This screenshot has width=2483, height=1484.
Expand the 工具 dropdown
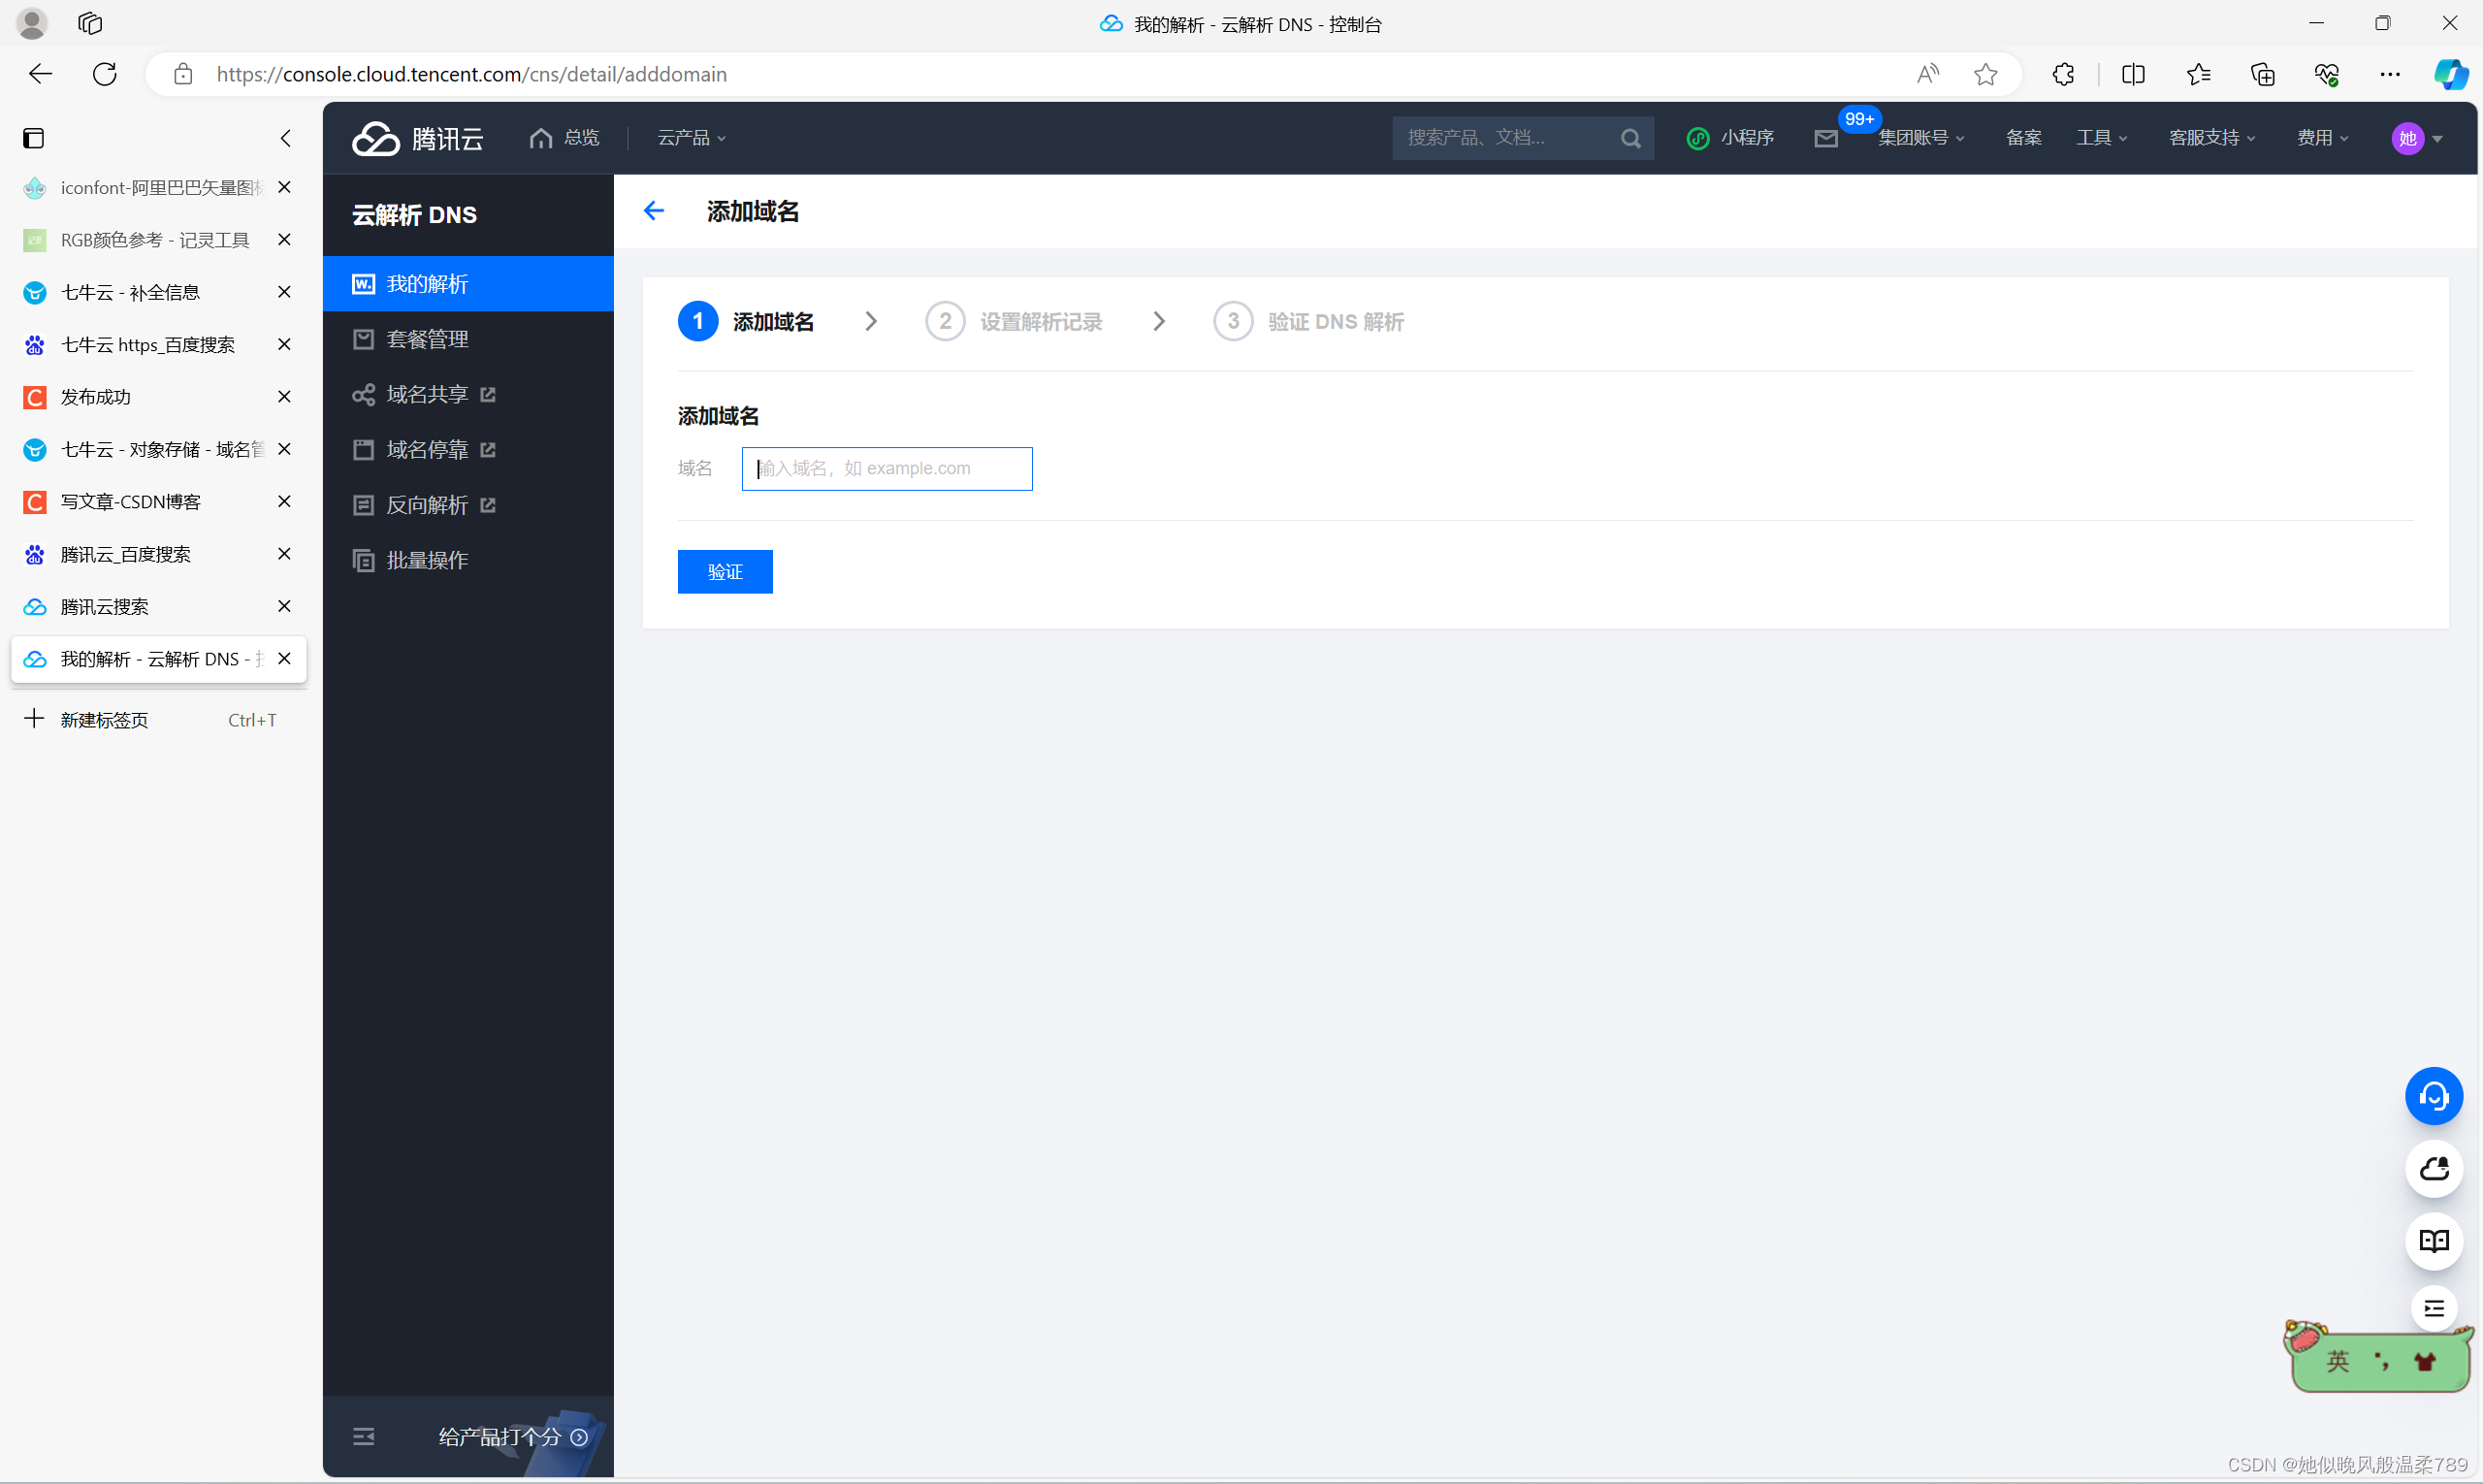[x=2101, y=138]
